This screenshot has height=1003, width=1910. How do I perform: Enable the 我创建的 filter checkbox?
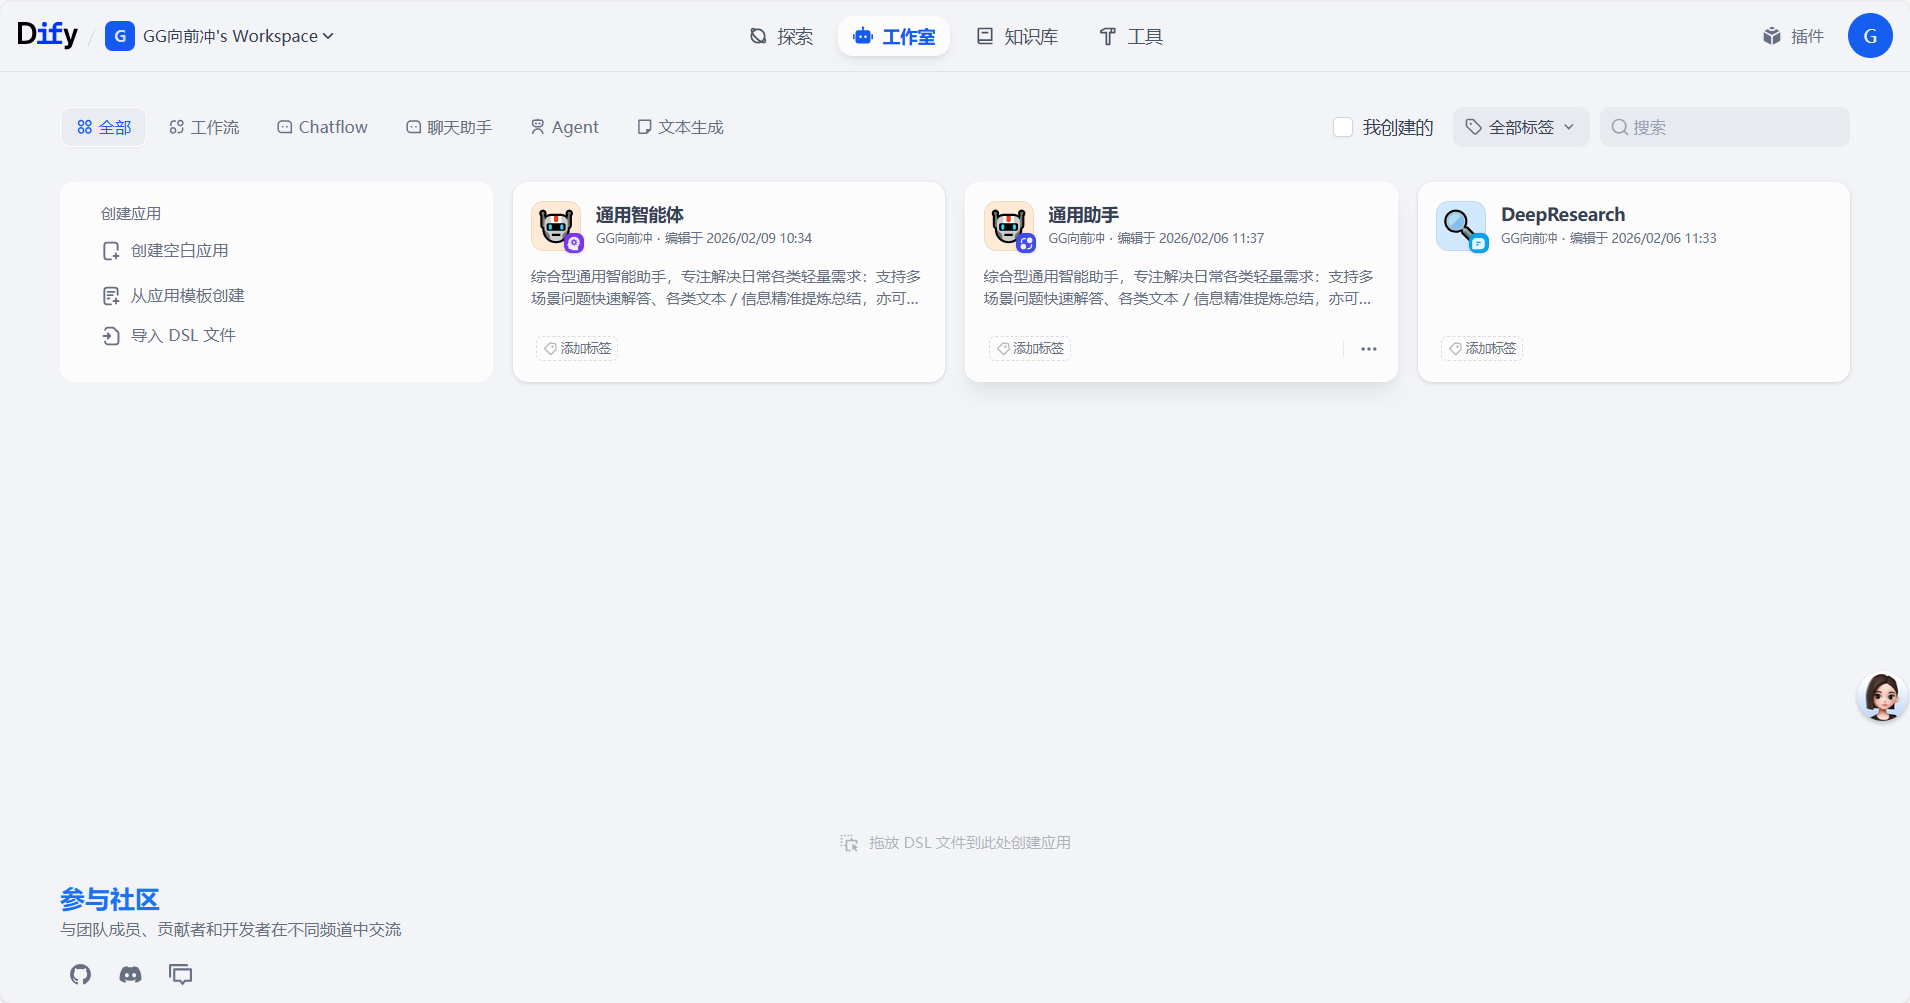(1344, 127)
